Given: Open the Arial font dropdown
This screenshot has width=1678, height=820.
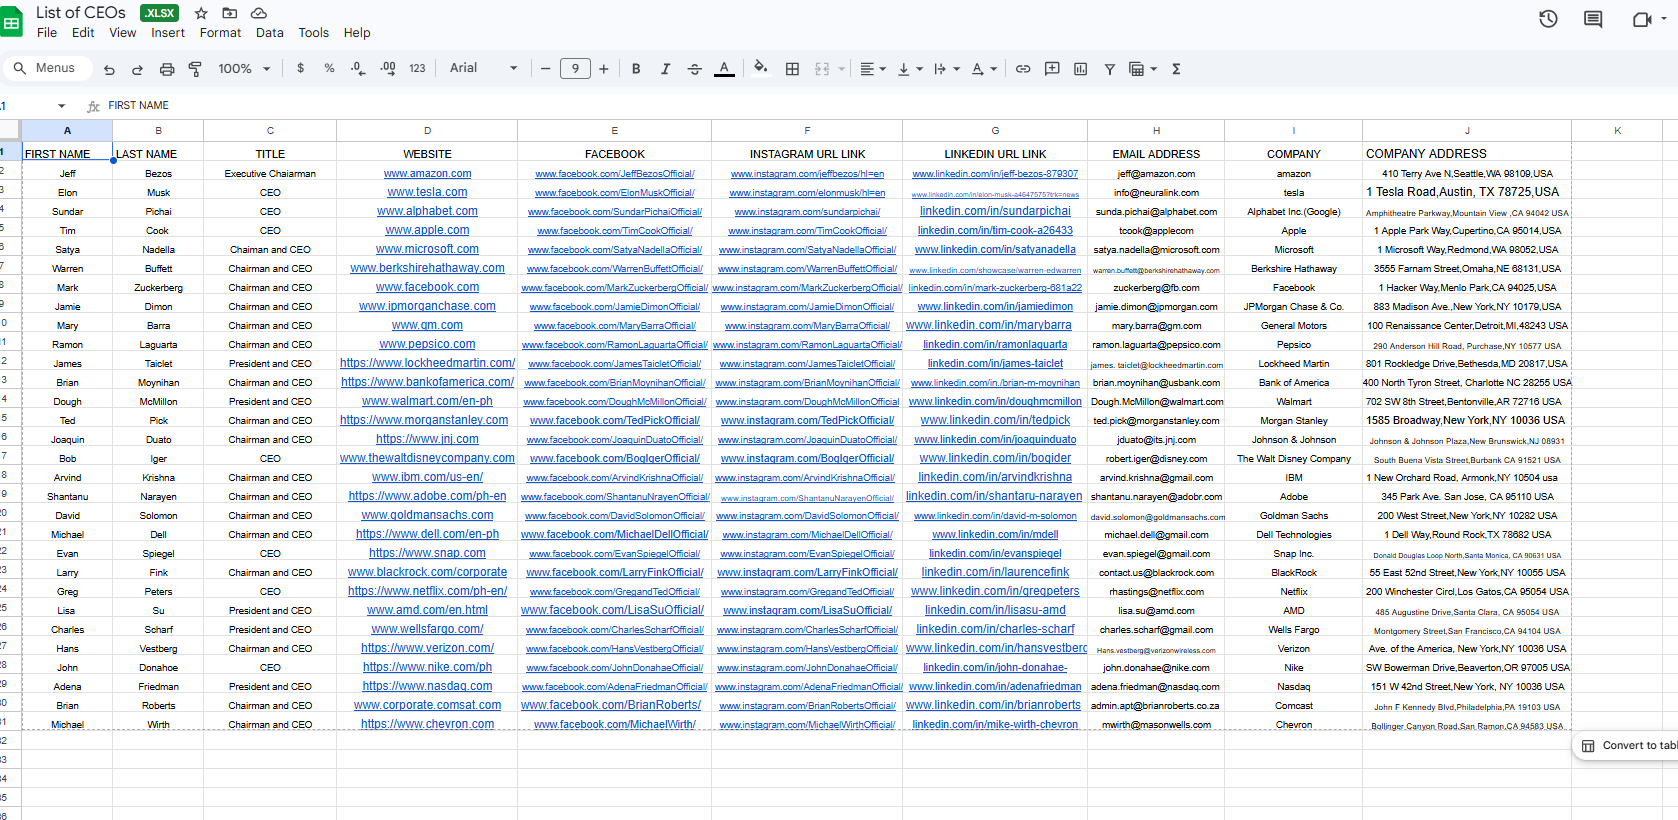Looking at the screenshot, I should click(x=484, y=68).
